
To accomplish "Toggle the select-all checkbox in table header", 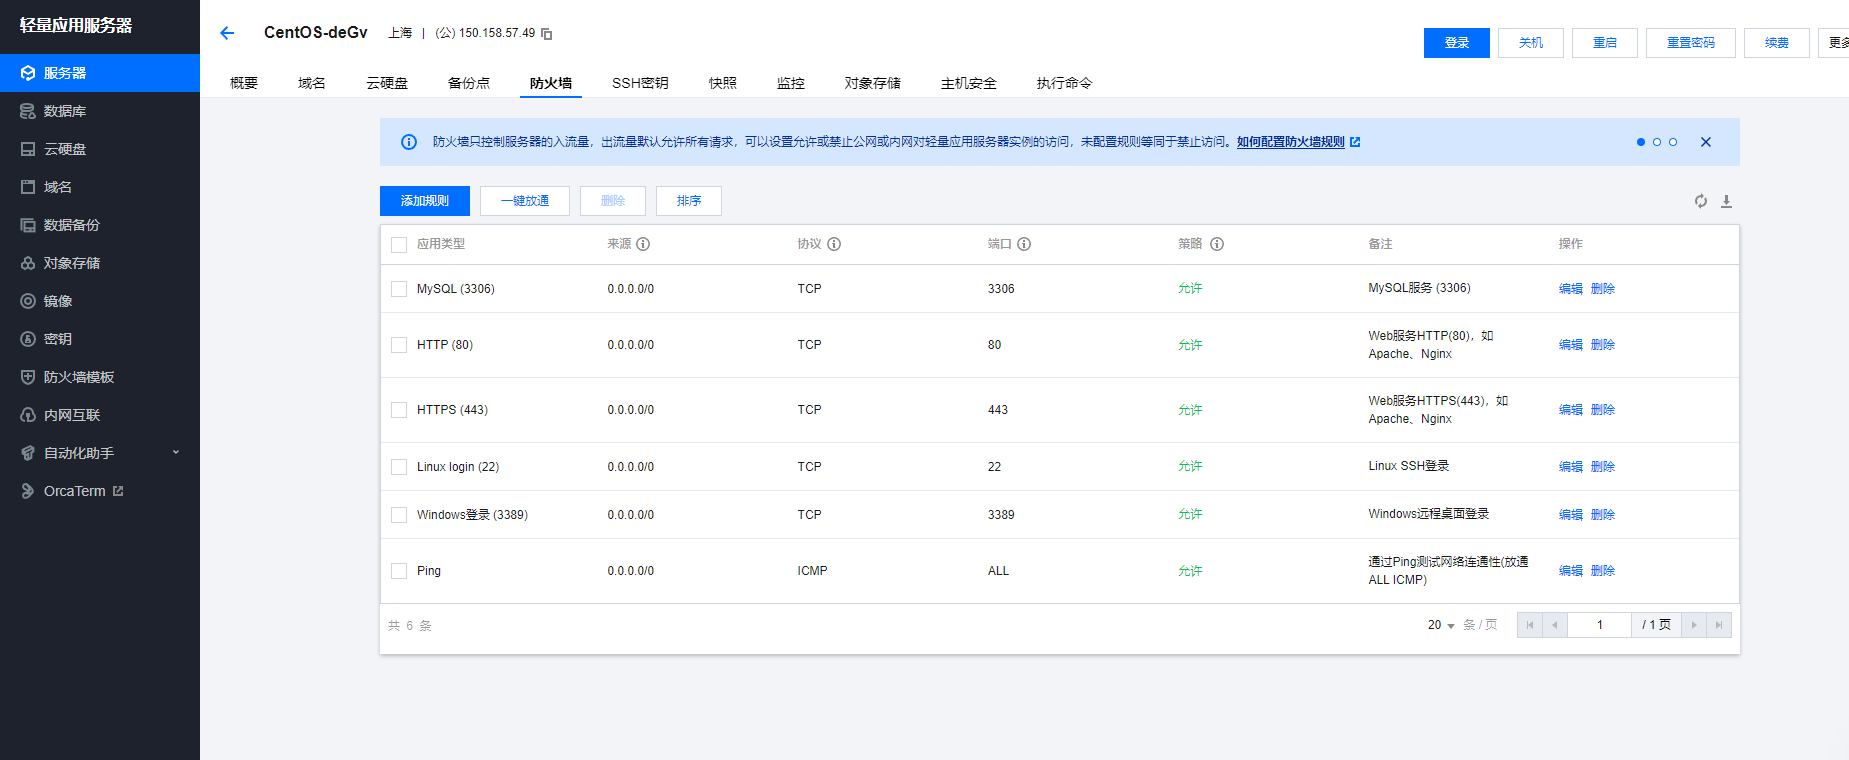I will pyautogui.click(x=399, y=245).
